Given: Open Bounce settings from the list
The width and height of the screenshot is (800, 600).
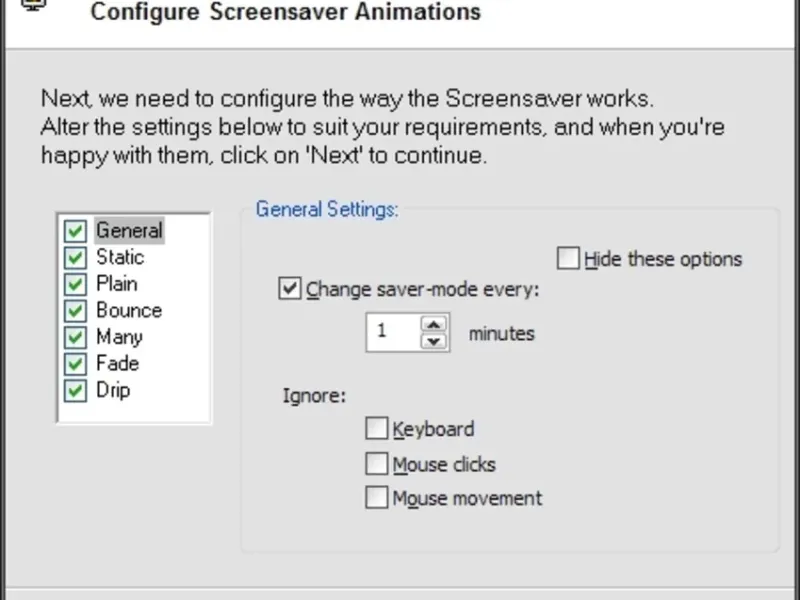Looking at the screenshot, I should coord(129,311).
